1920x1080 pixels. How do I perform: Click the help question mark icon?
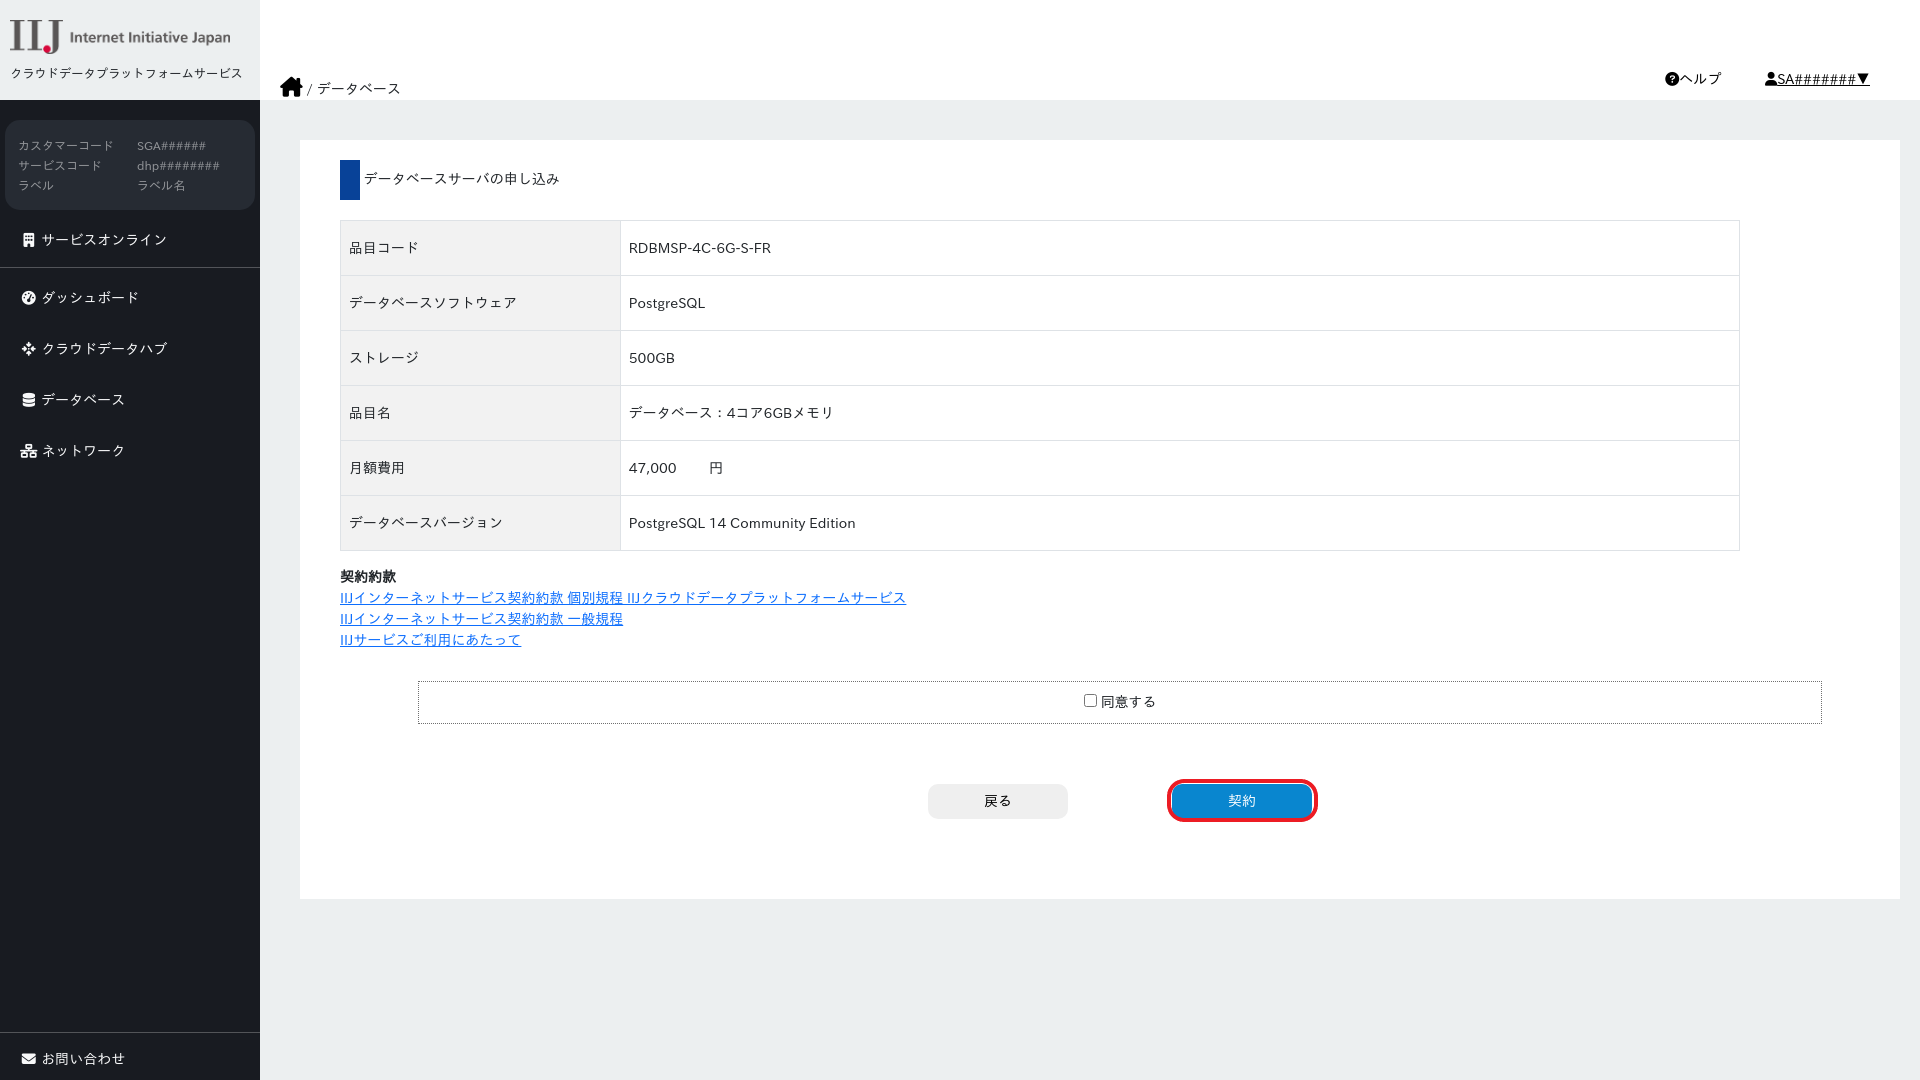coord(1671,79)
